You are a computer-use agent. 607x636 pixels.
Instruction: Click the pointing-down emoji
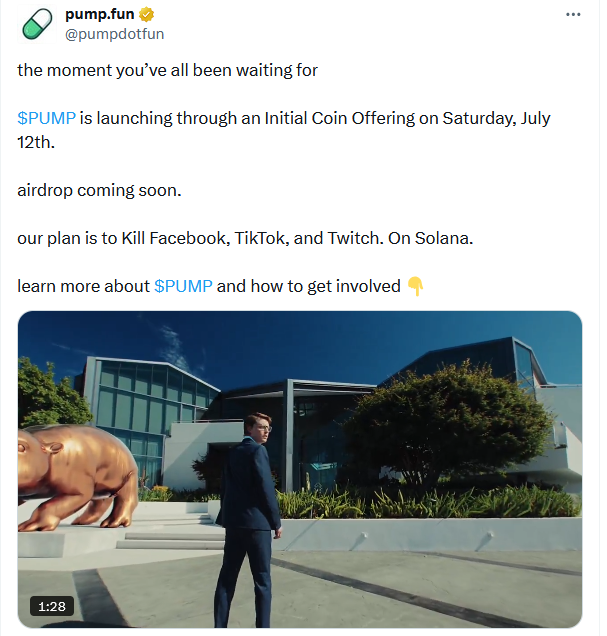tap(416, 286)
